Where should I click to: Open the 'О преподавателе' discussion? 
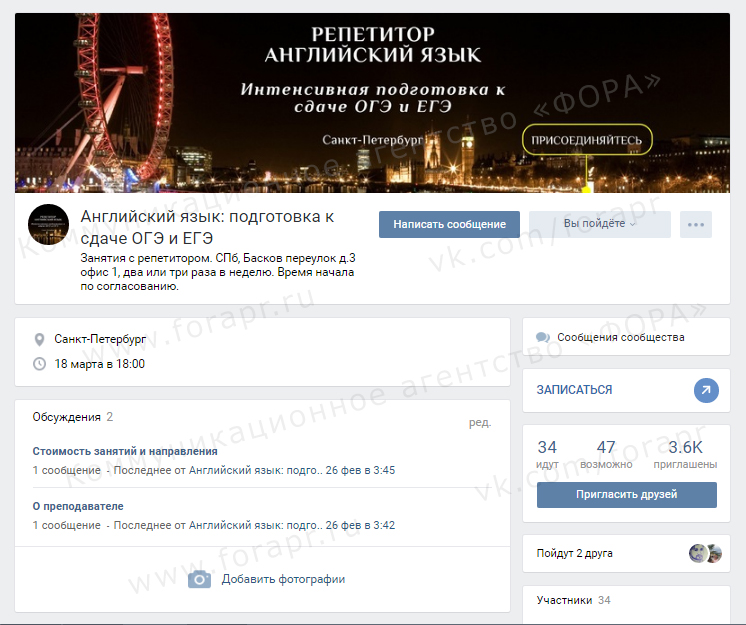(x=78, y=506)
